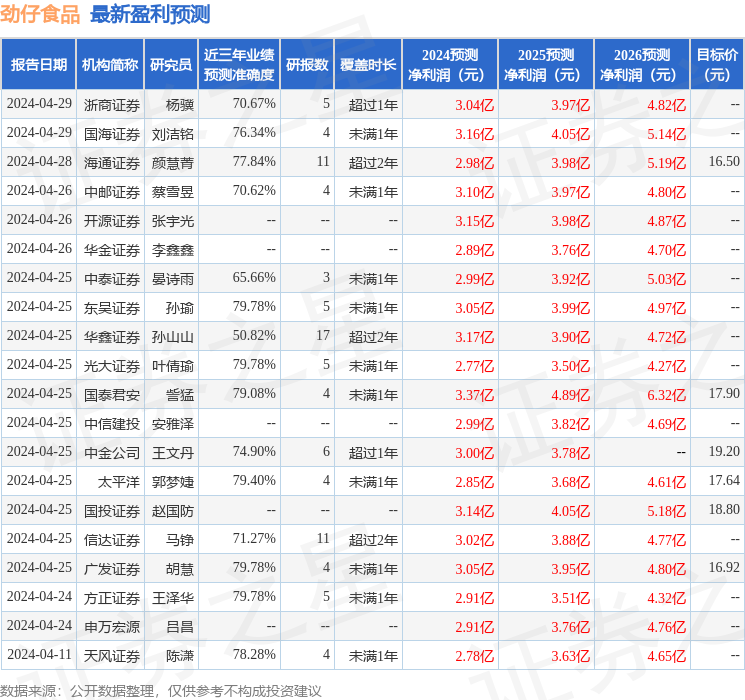
Task: Click analyst name 赵国防
Action: click(173, 510)
